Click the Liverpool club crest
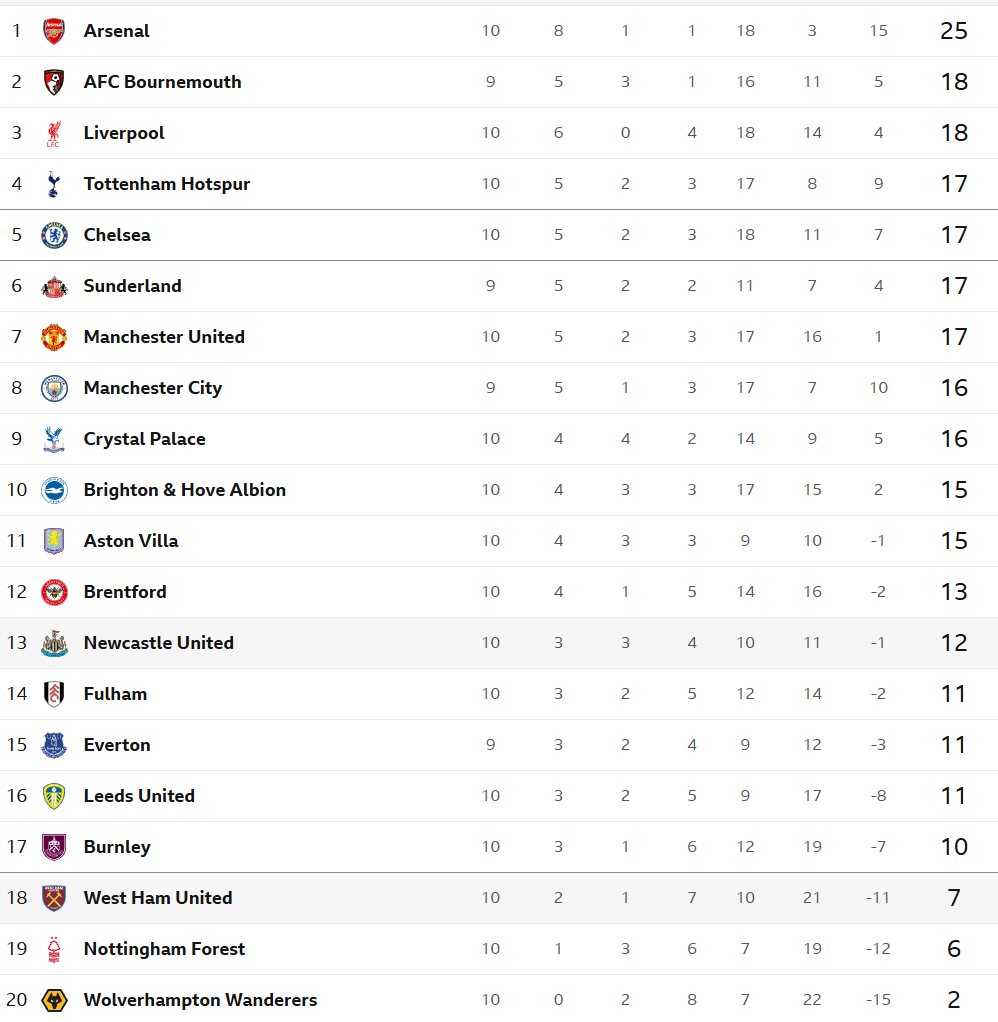This screenshot has width=998, height=1022. coord(54,133)
